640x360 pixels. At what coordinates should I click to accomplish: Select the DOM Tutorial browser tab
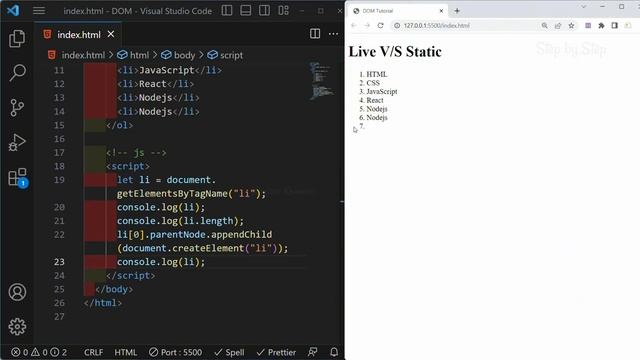coord(398,11)
